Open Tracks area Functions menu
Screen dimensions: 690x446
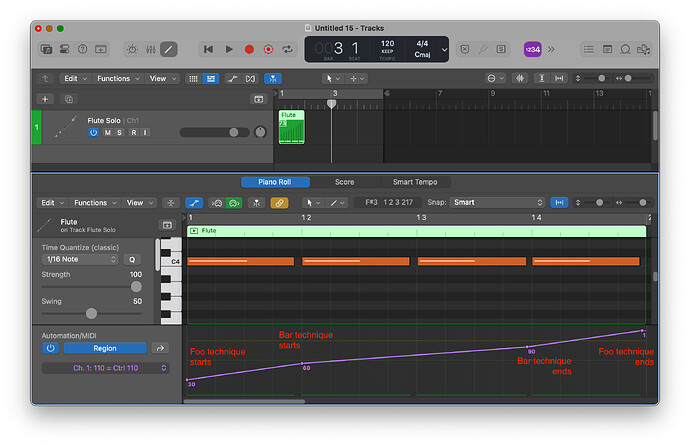coord(118,78)
